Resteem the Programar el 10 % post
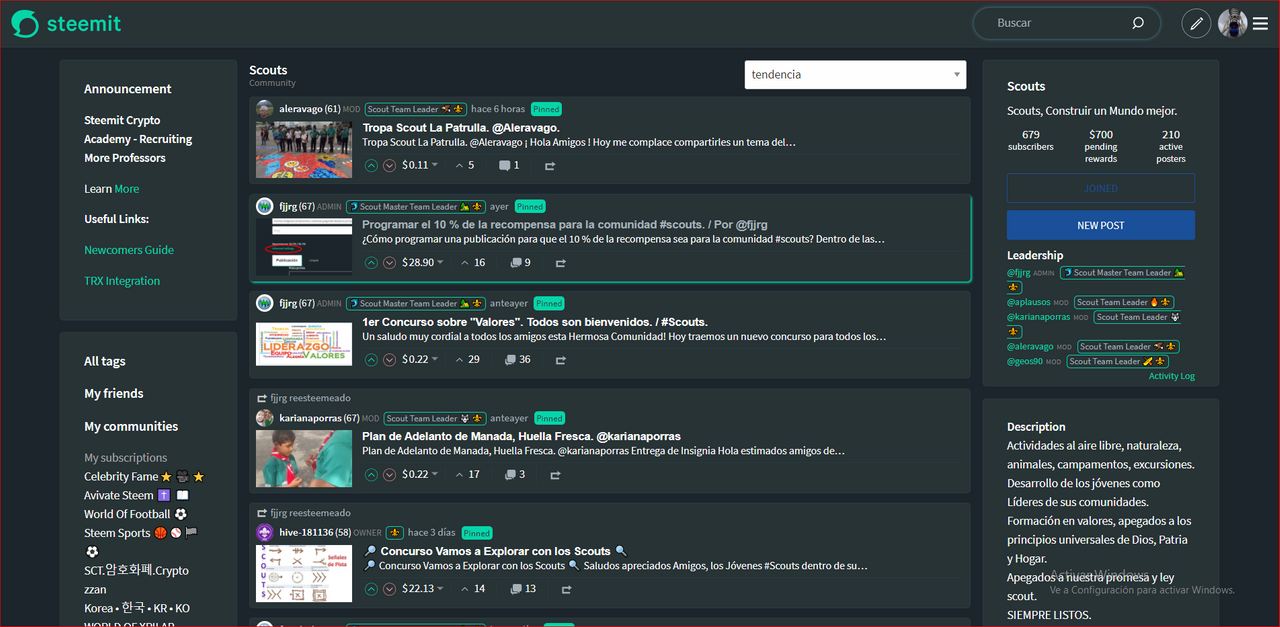Screen dimensions: 1280x627 click(561, 263)
